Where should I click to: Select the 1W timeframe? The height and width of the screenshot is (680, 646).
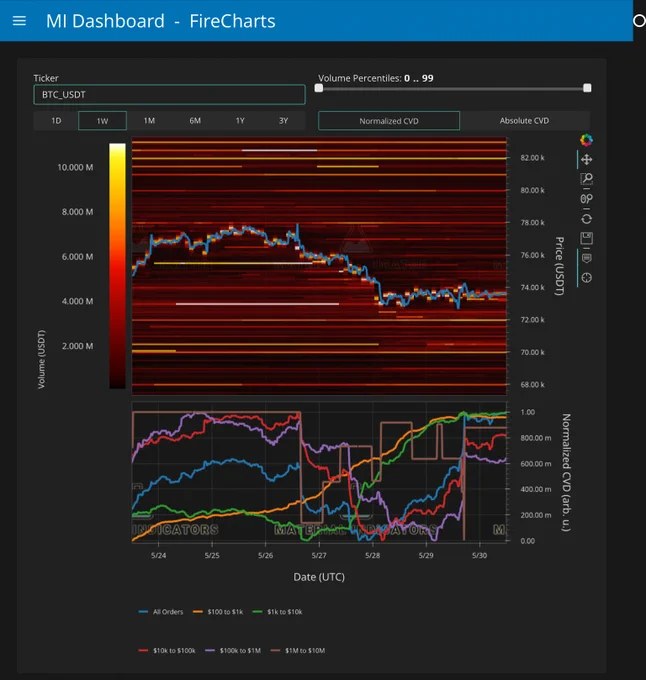(102, 121)
